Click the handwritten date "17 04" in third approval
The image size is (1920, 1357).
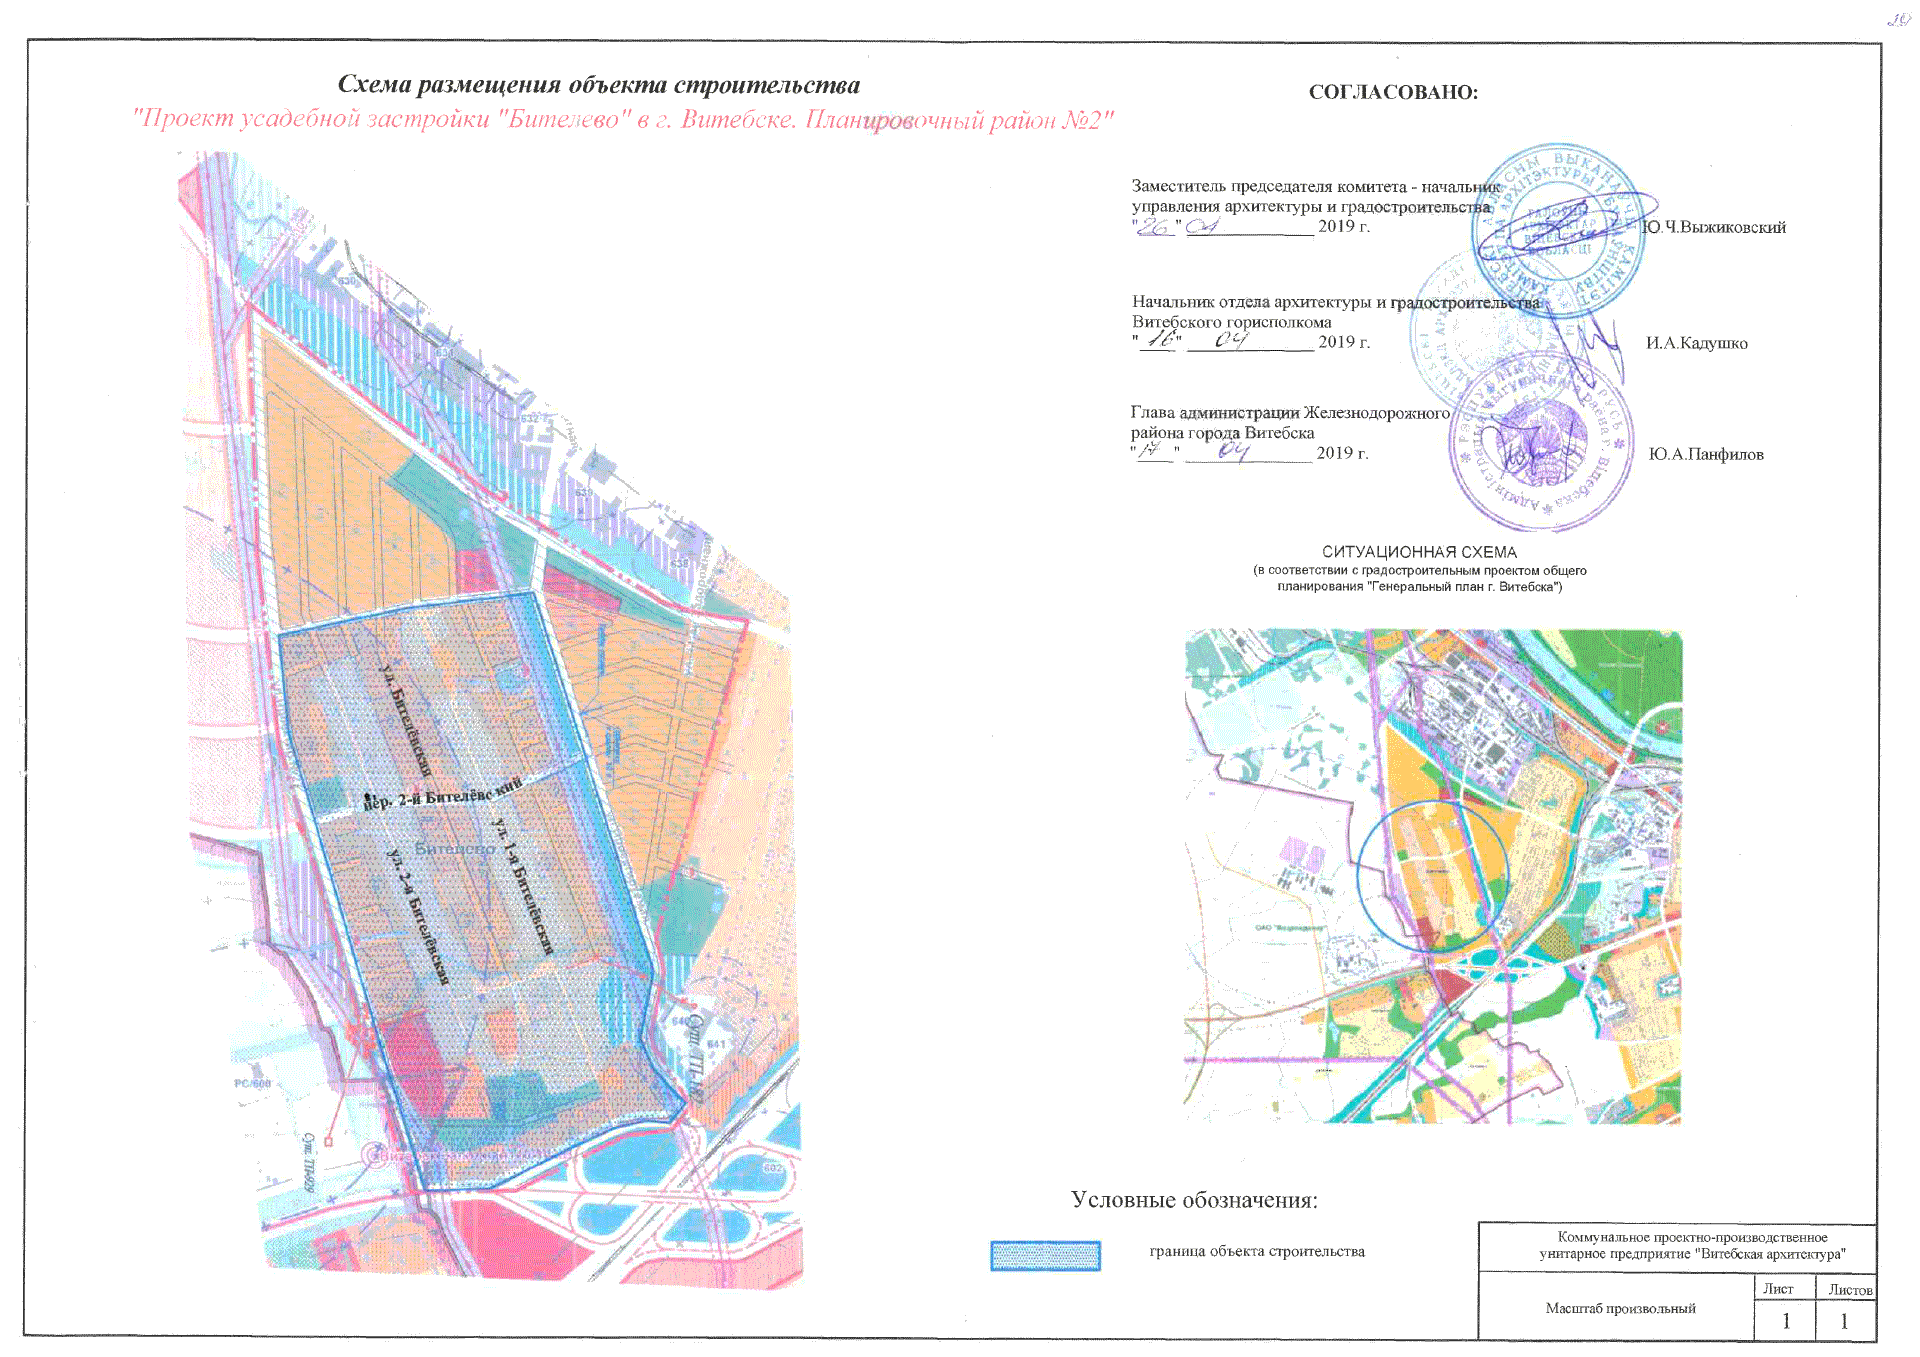[x=1193, y=452]
